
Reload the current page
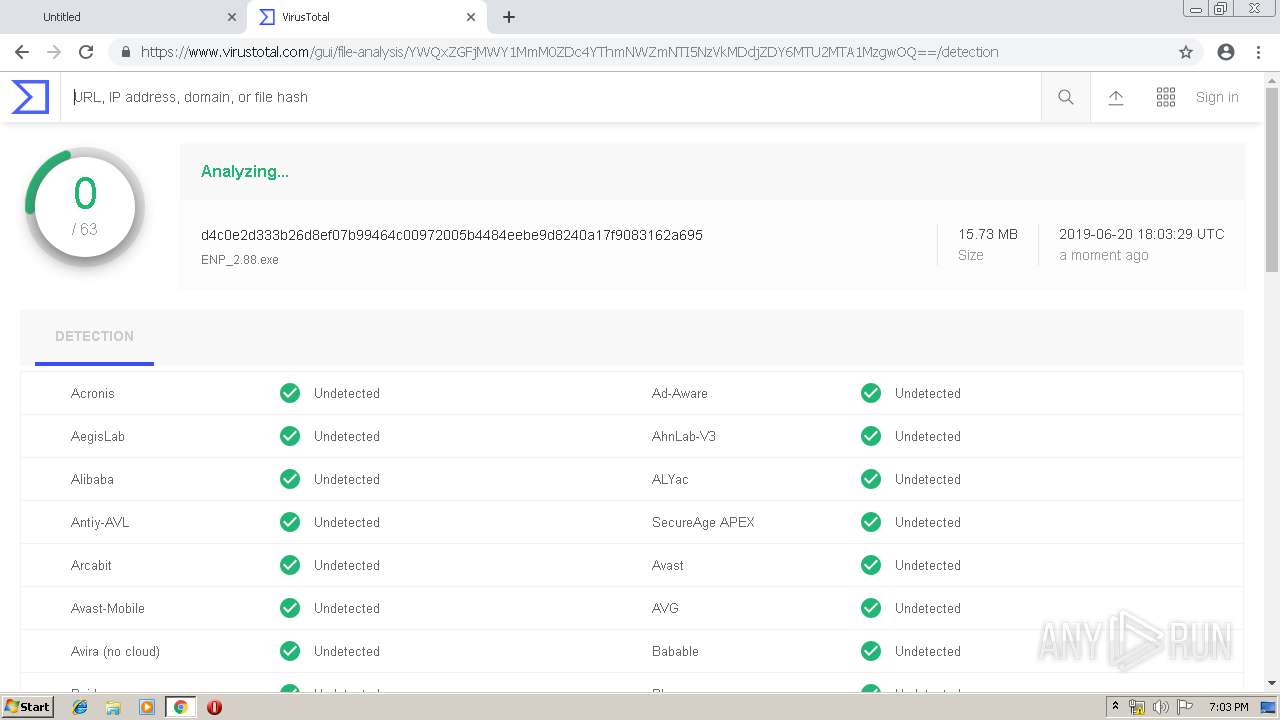[x=86, y=52]
